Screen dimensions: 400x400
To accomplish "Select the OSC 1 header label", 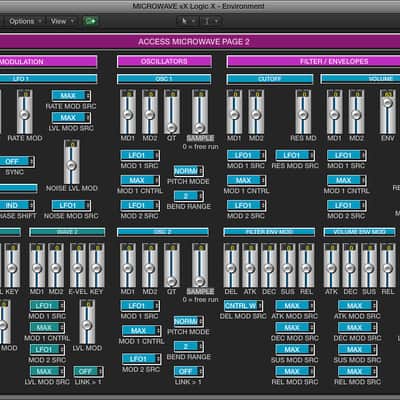I will point(164,79).
